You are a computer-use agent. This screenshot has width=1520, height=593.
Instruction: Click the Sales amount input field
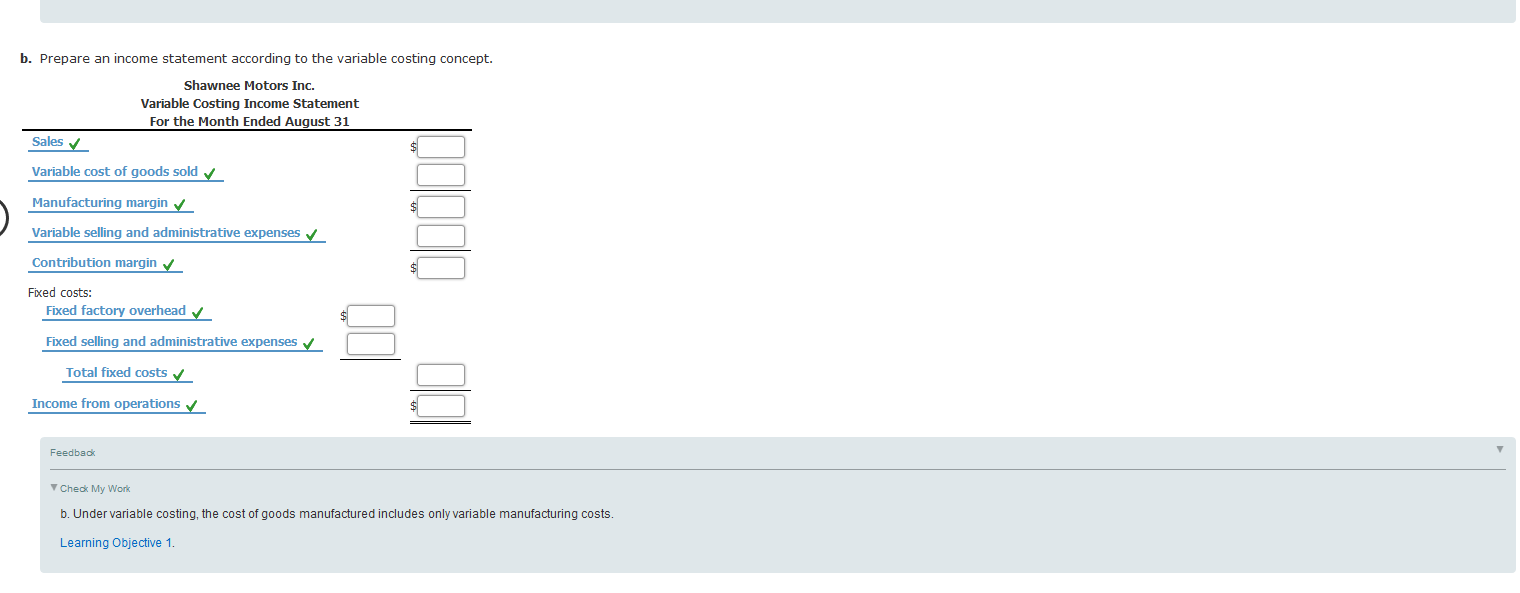[x=440, y=146]
